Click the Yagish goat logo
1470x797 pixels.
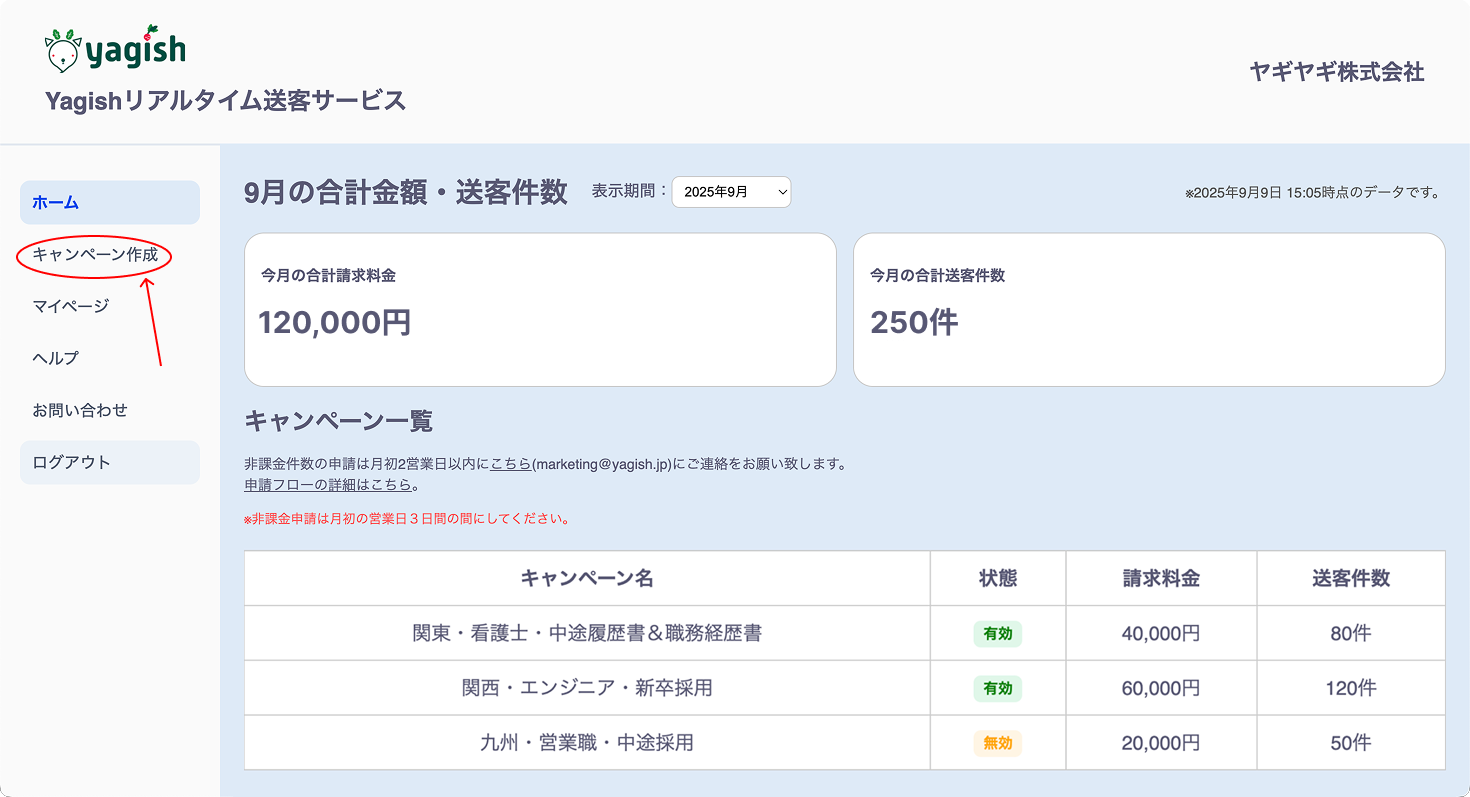[x=115, y=49]
